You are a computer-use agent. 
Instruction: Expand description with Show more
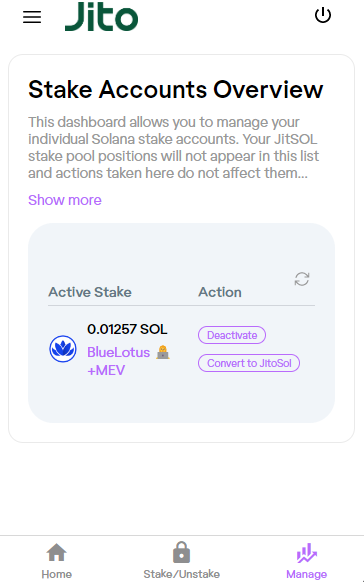tap(65, 200)
